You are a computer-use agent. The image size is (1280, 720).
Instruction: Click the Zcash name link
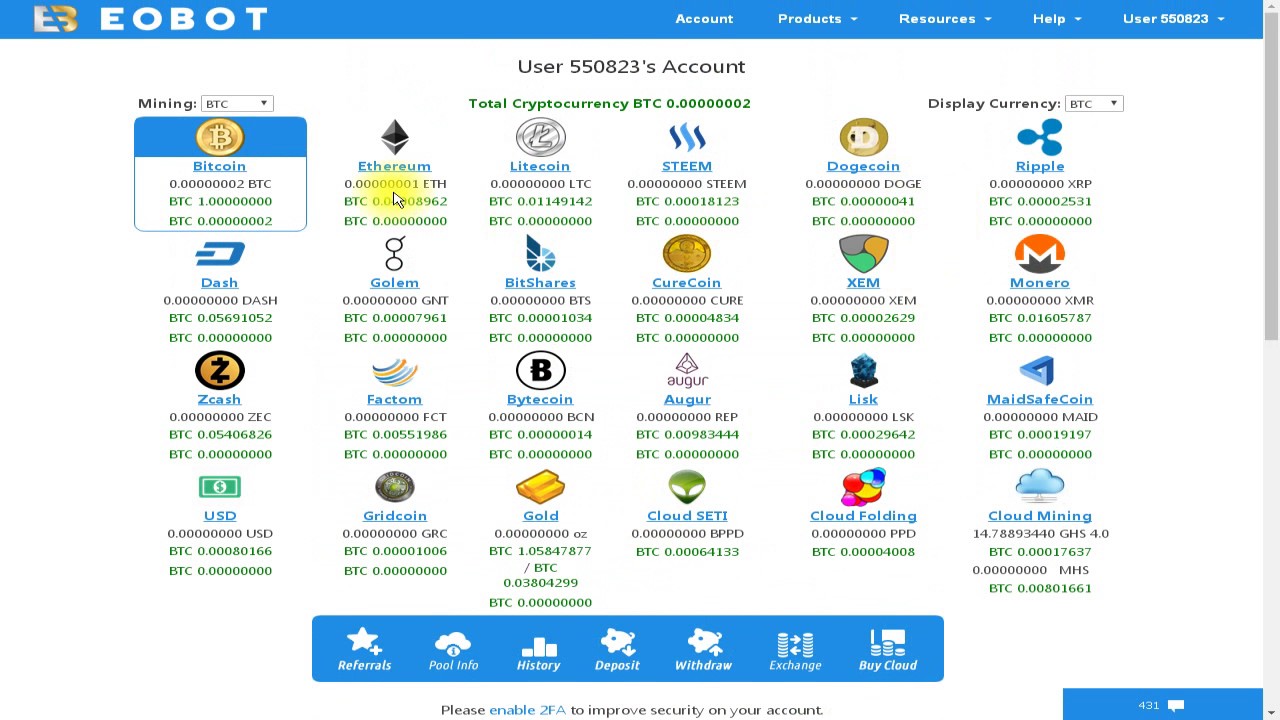point(219,400)
